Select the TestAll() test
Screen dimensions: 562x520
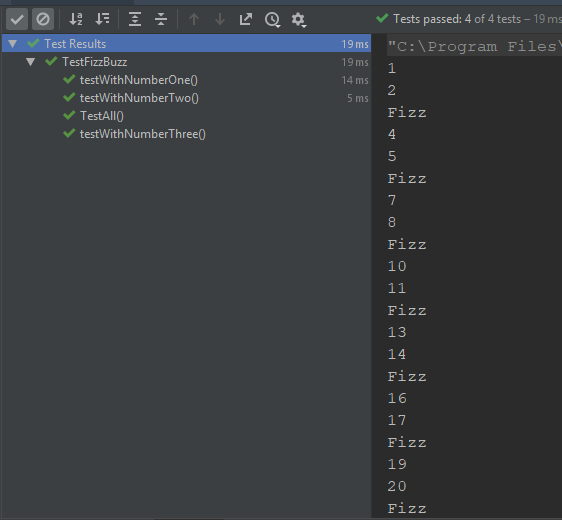tap(102, 116)
